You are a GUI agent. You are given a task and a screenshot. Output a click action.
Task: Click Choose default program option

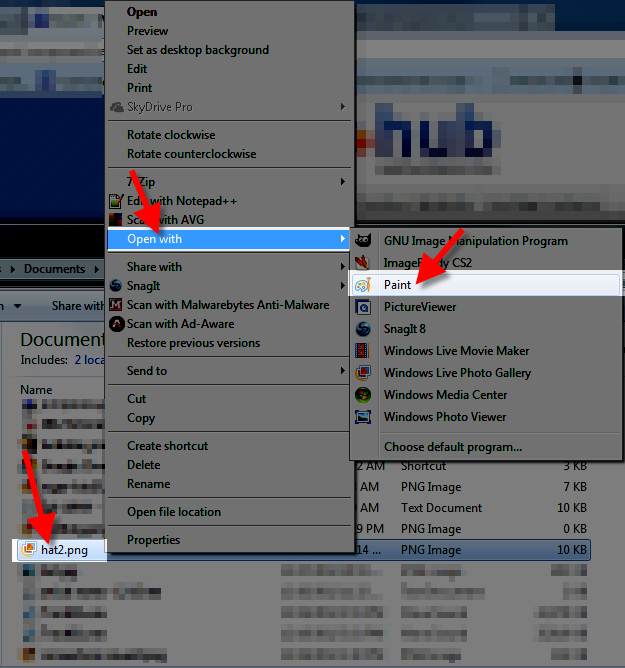click(452, 447)
